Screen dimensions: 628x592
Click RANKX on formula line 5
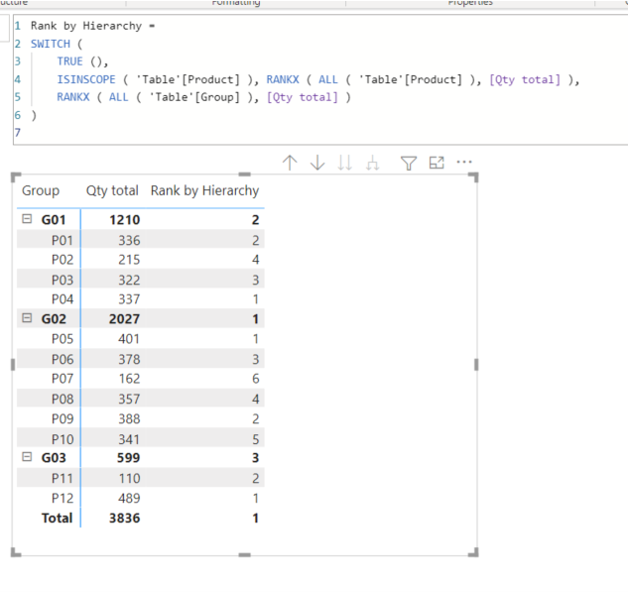pos(73,97)
